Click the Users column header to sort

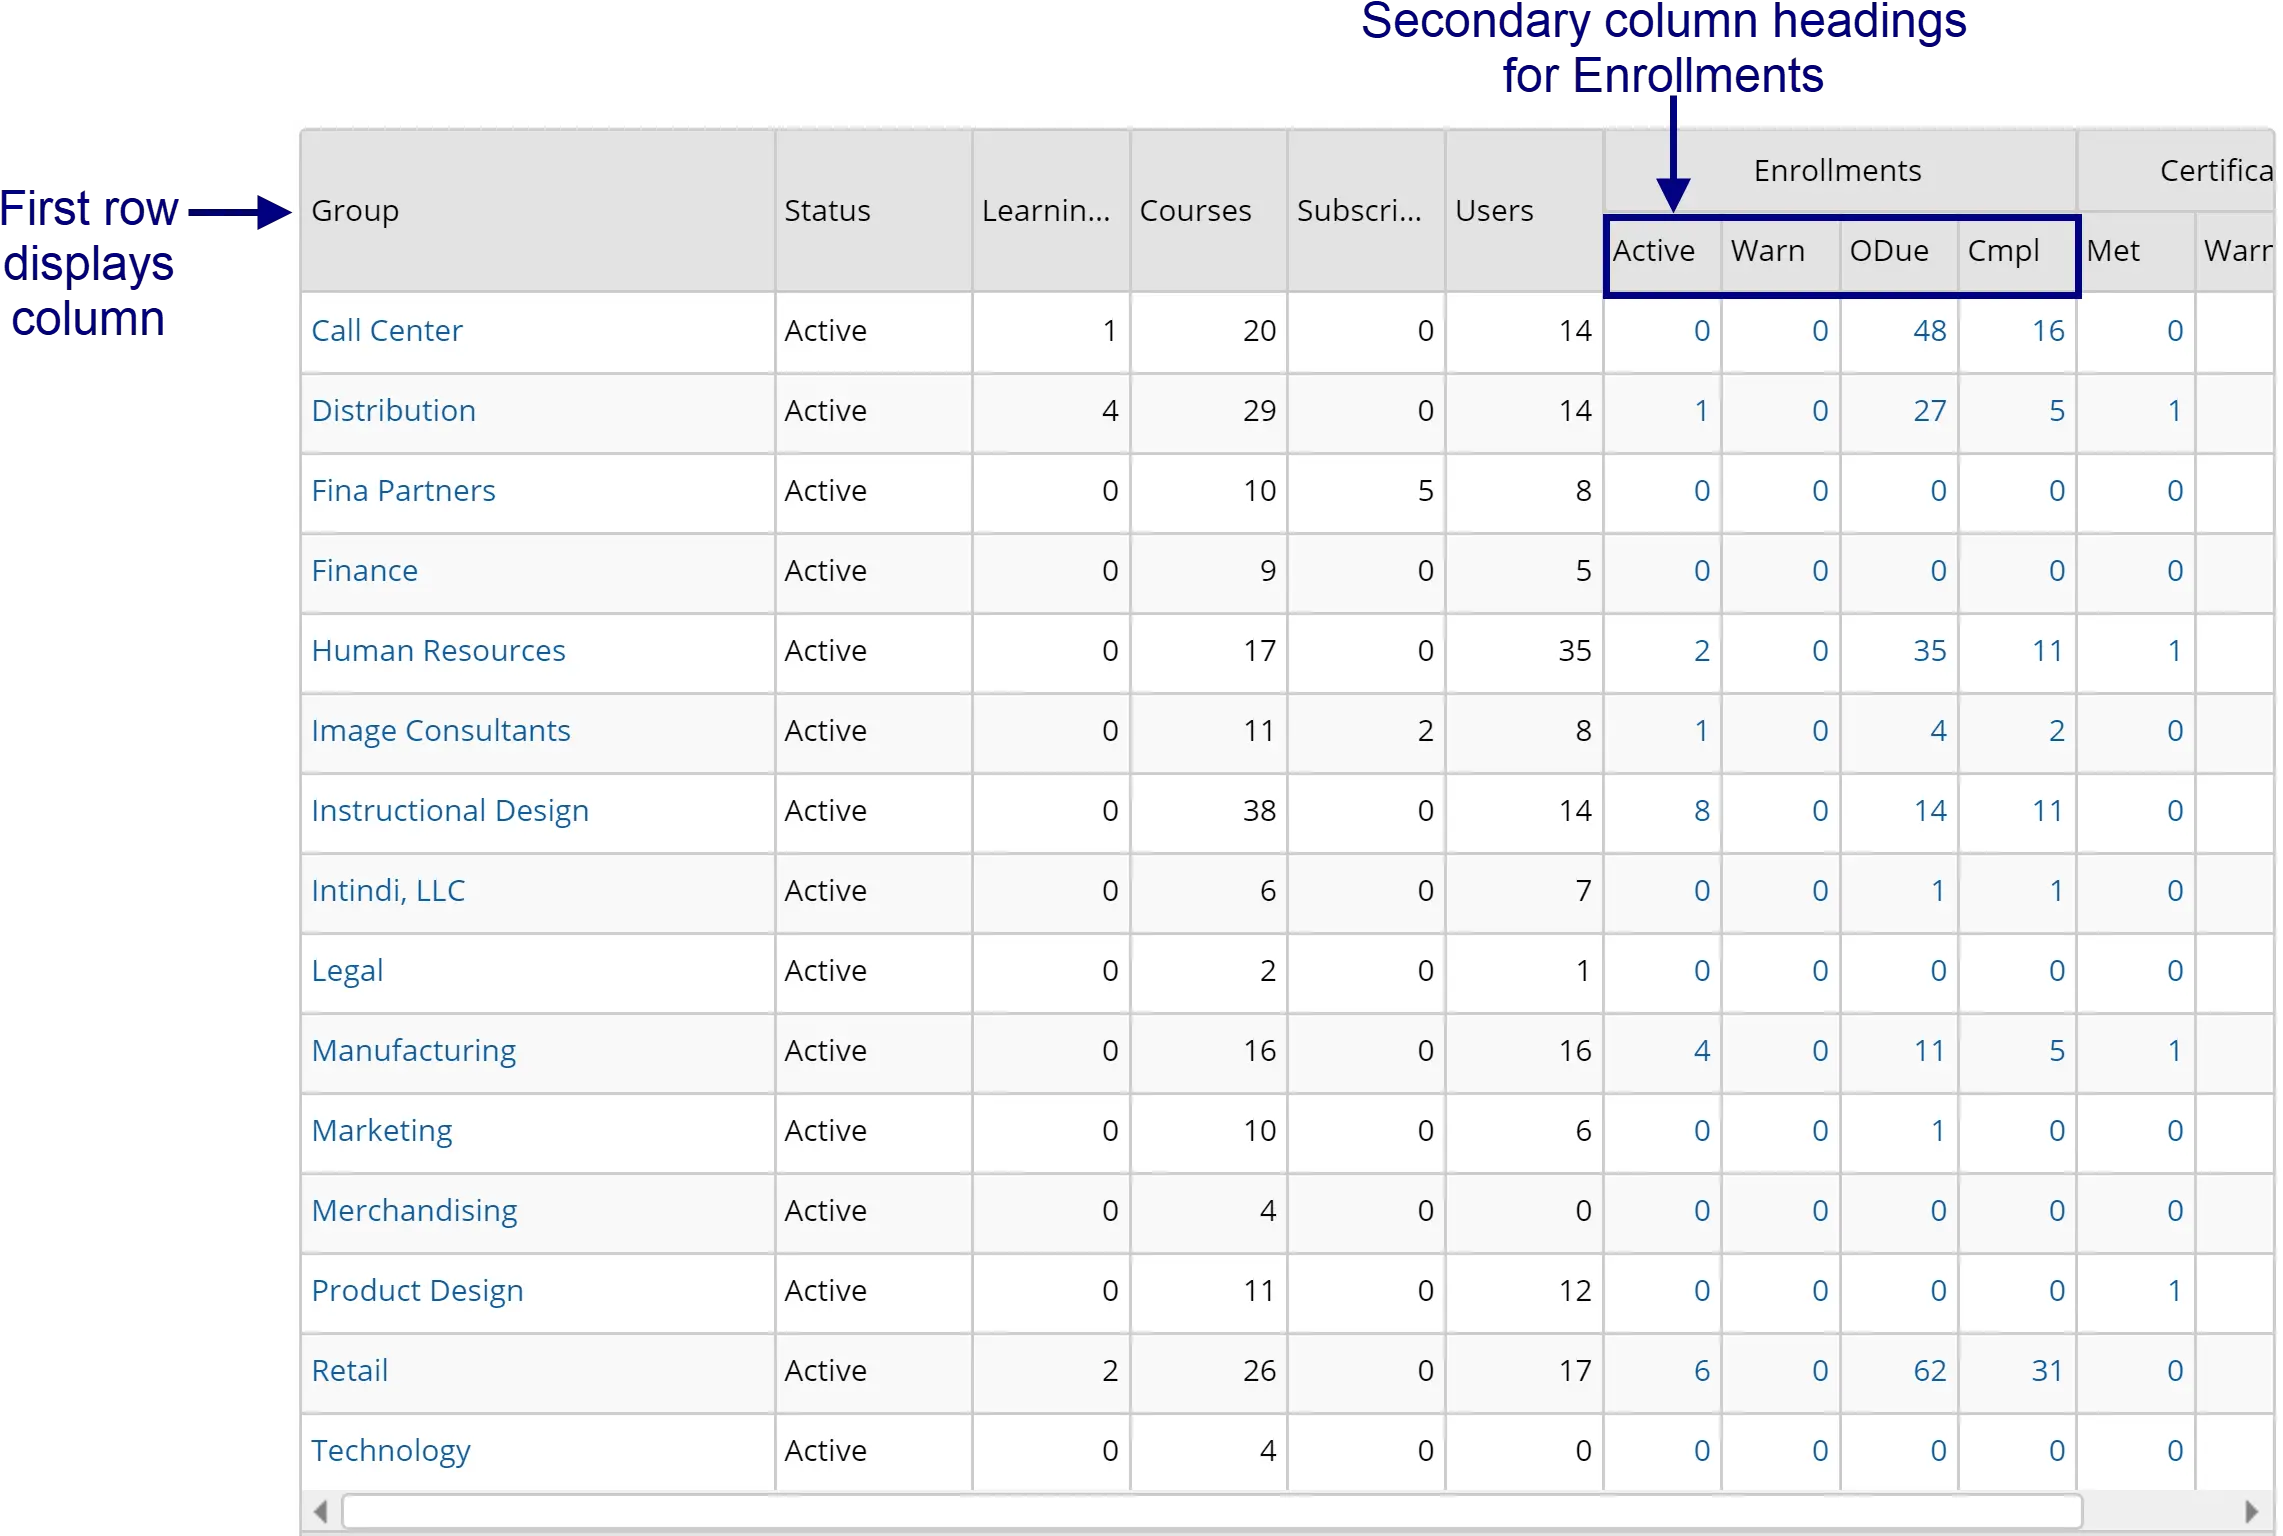point(1493,209)
